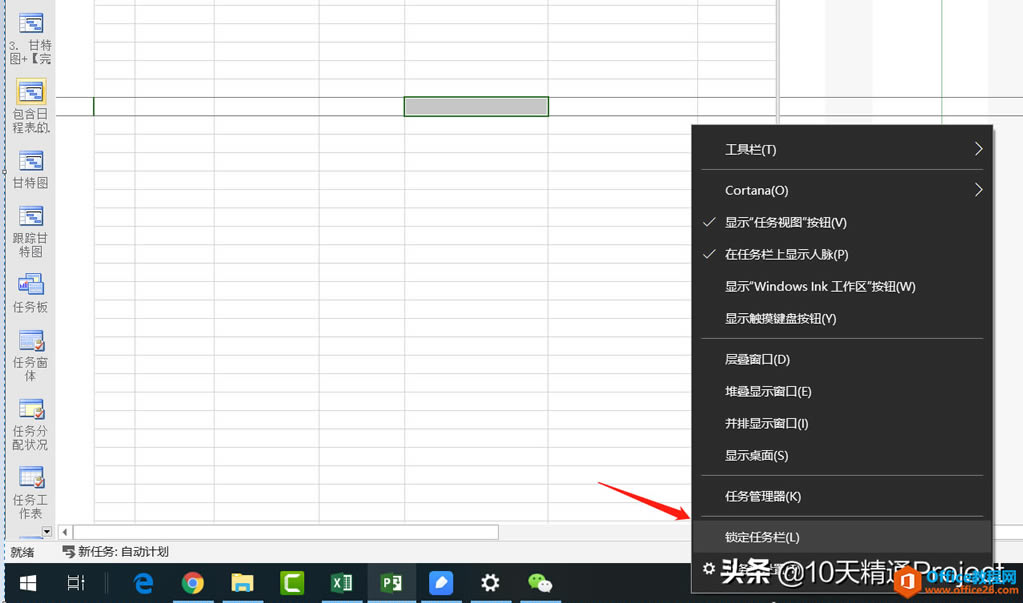This screenshot has height=603, width=1023.
Task: Click the horizontal scrollbar's left arrow
Action: point(64,532)
